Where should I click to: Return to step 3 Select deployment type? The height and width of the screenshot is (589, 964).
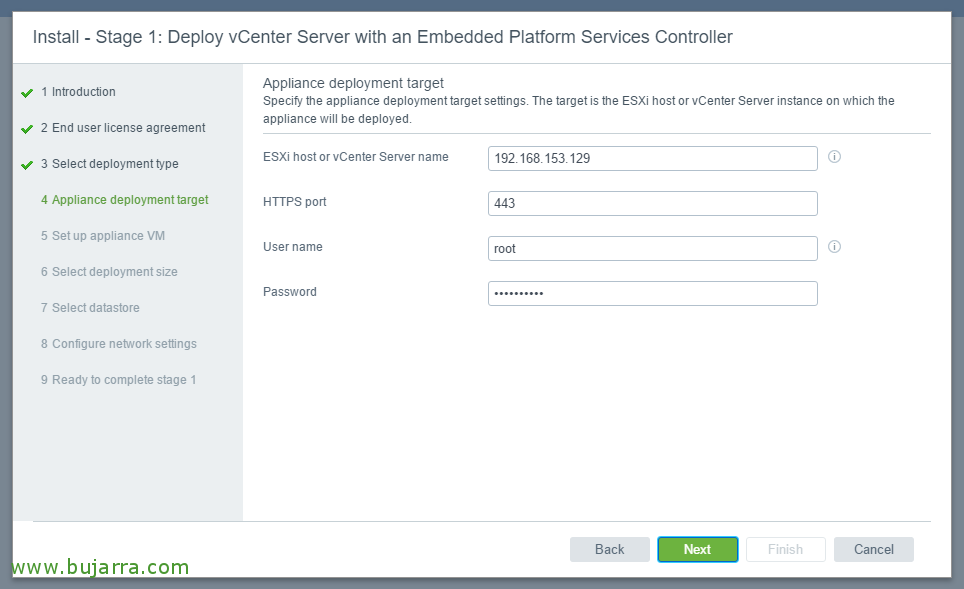click(x=109, y=164)
